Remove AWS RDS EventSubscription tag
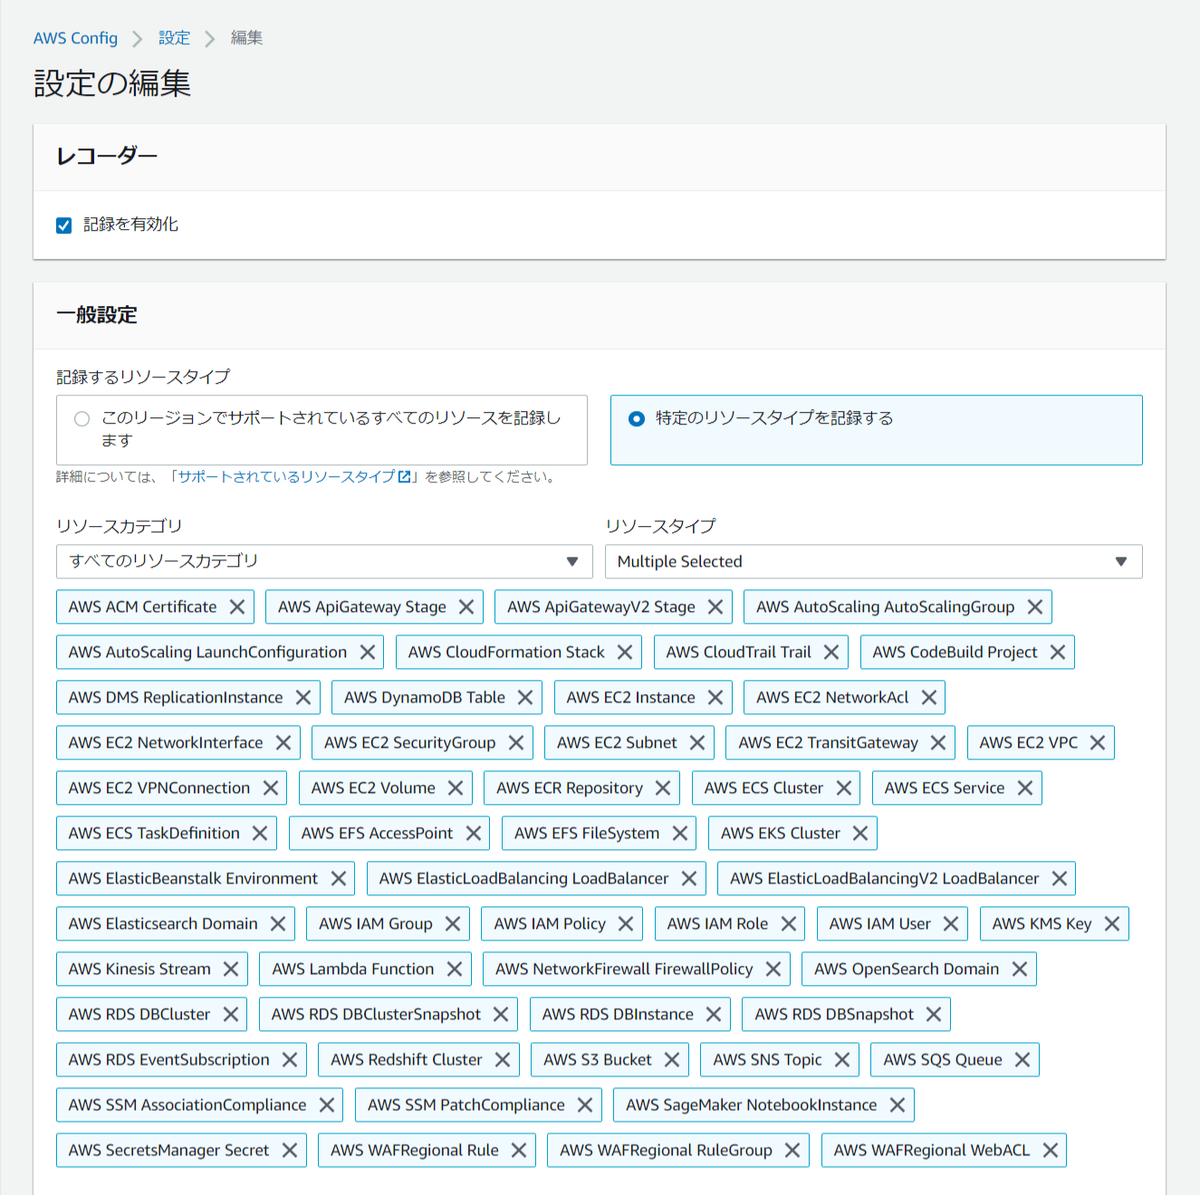Screen dimensions: 1200x1195 290,1059
